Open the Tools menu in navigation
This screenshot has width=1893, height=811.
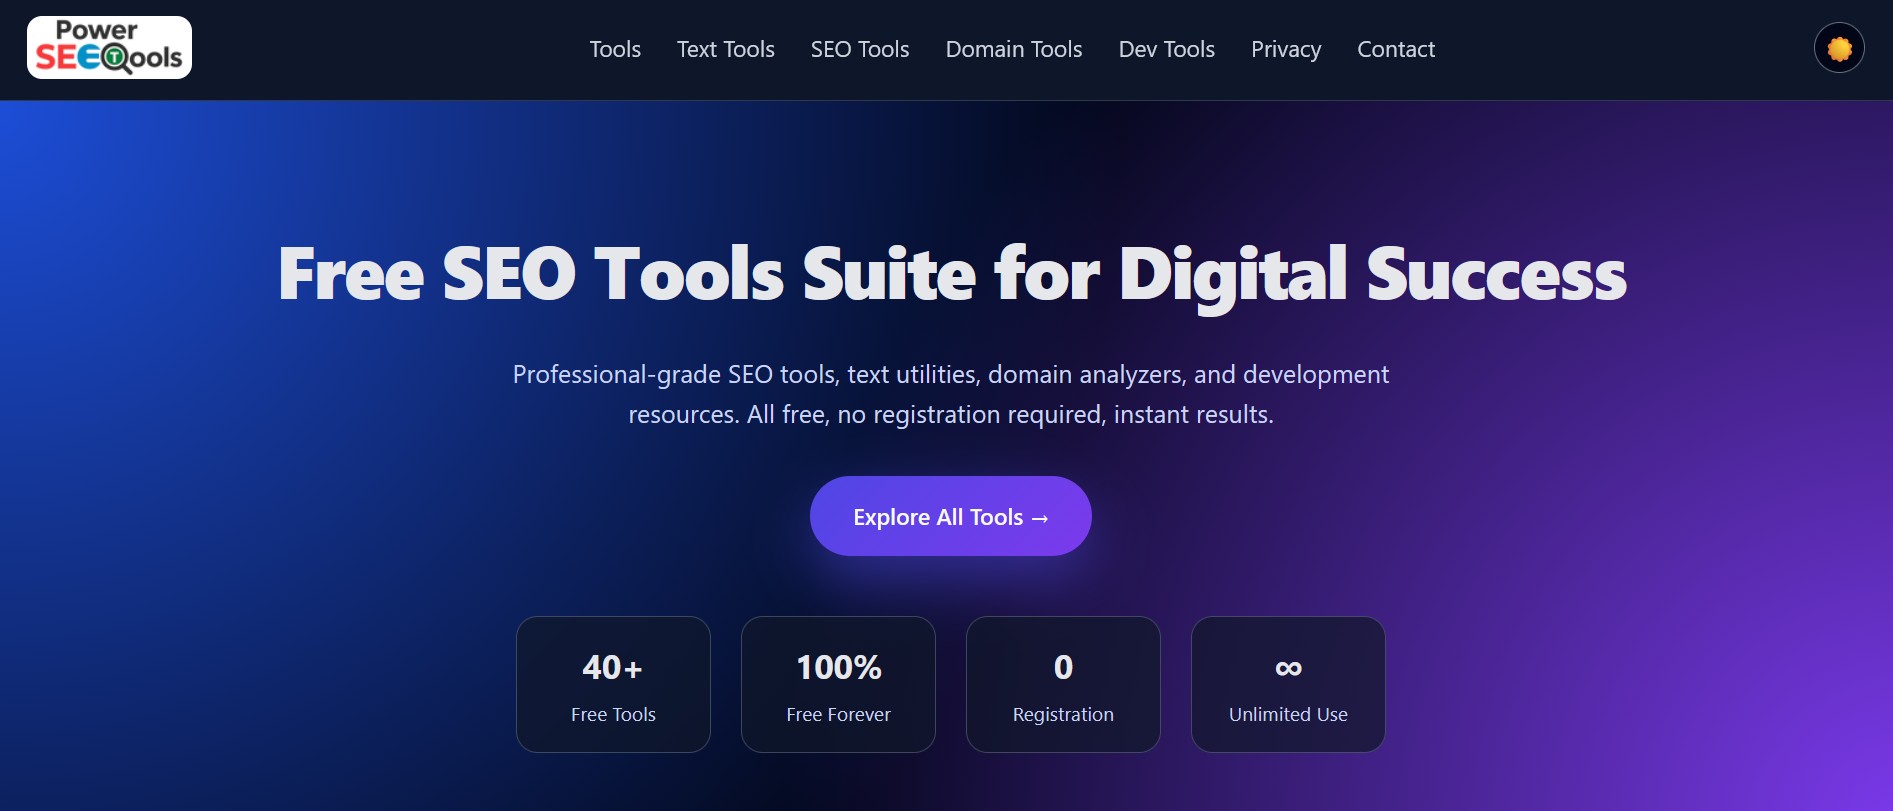614,49
